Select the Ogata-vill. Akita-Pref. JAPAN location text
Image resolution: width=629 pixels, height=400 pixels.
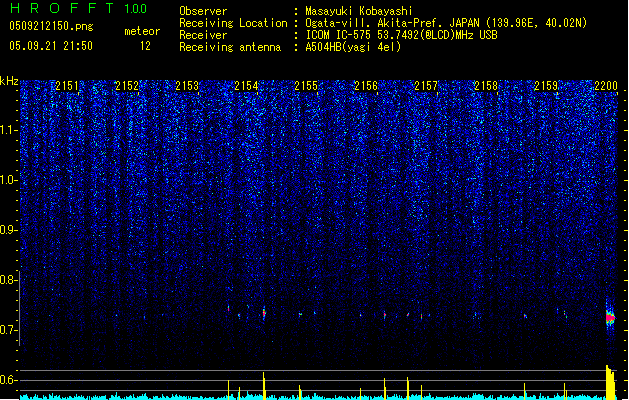click(x=446, y=23)
